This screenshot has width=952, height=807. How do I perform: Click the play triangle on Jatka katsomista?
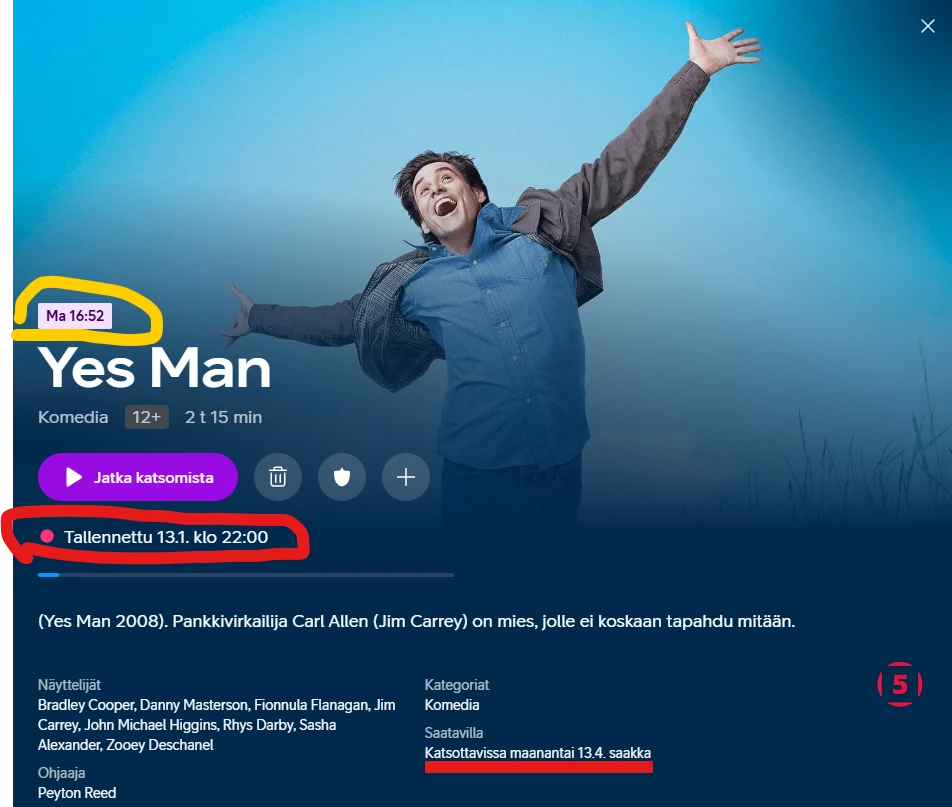pyautogui.click(x=73, y=477)
